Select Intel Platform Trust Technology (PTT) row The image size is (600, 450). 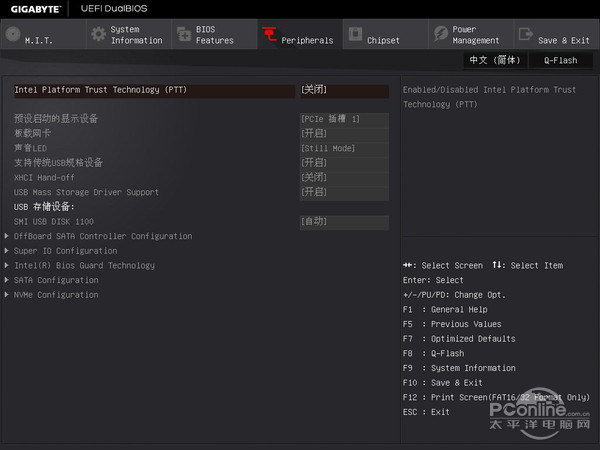point(154,90)
